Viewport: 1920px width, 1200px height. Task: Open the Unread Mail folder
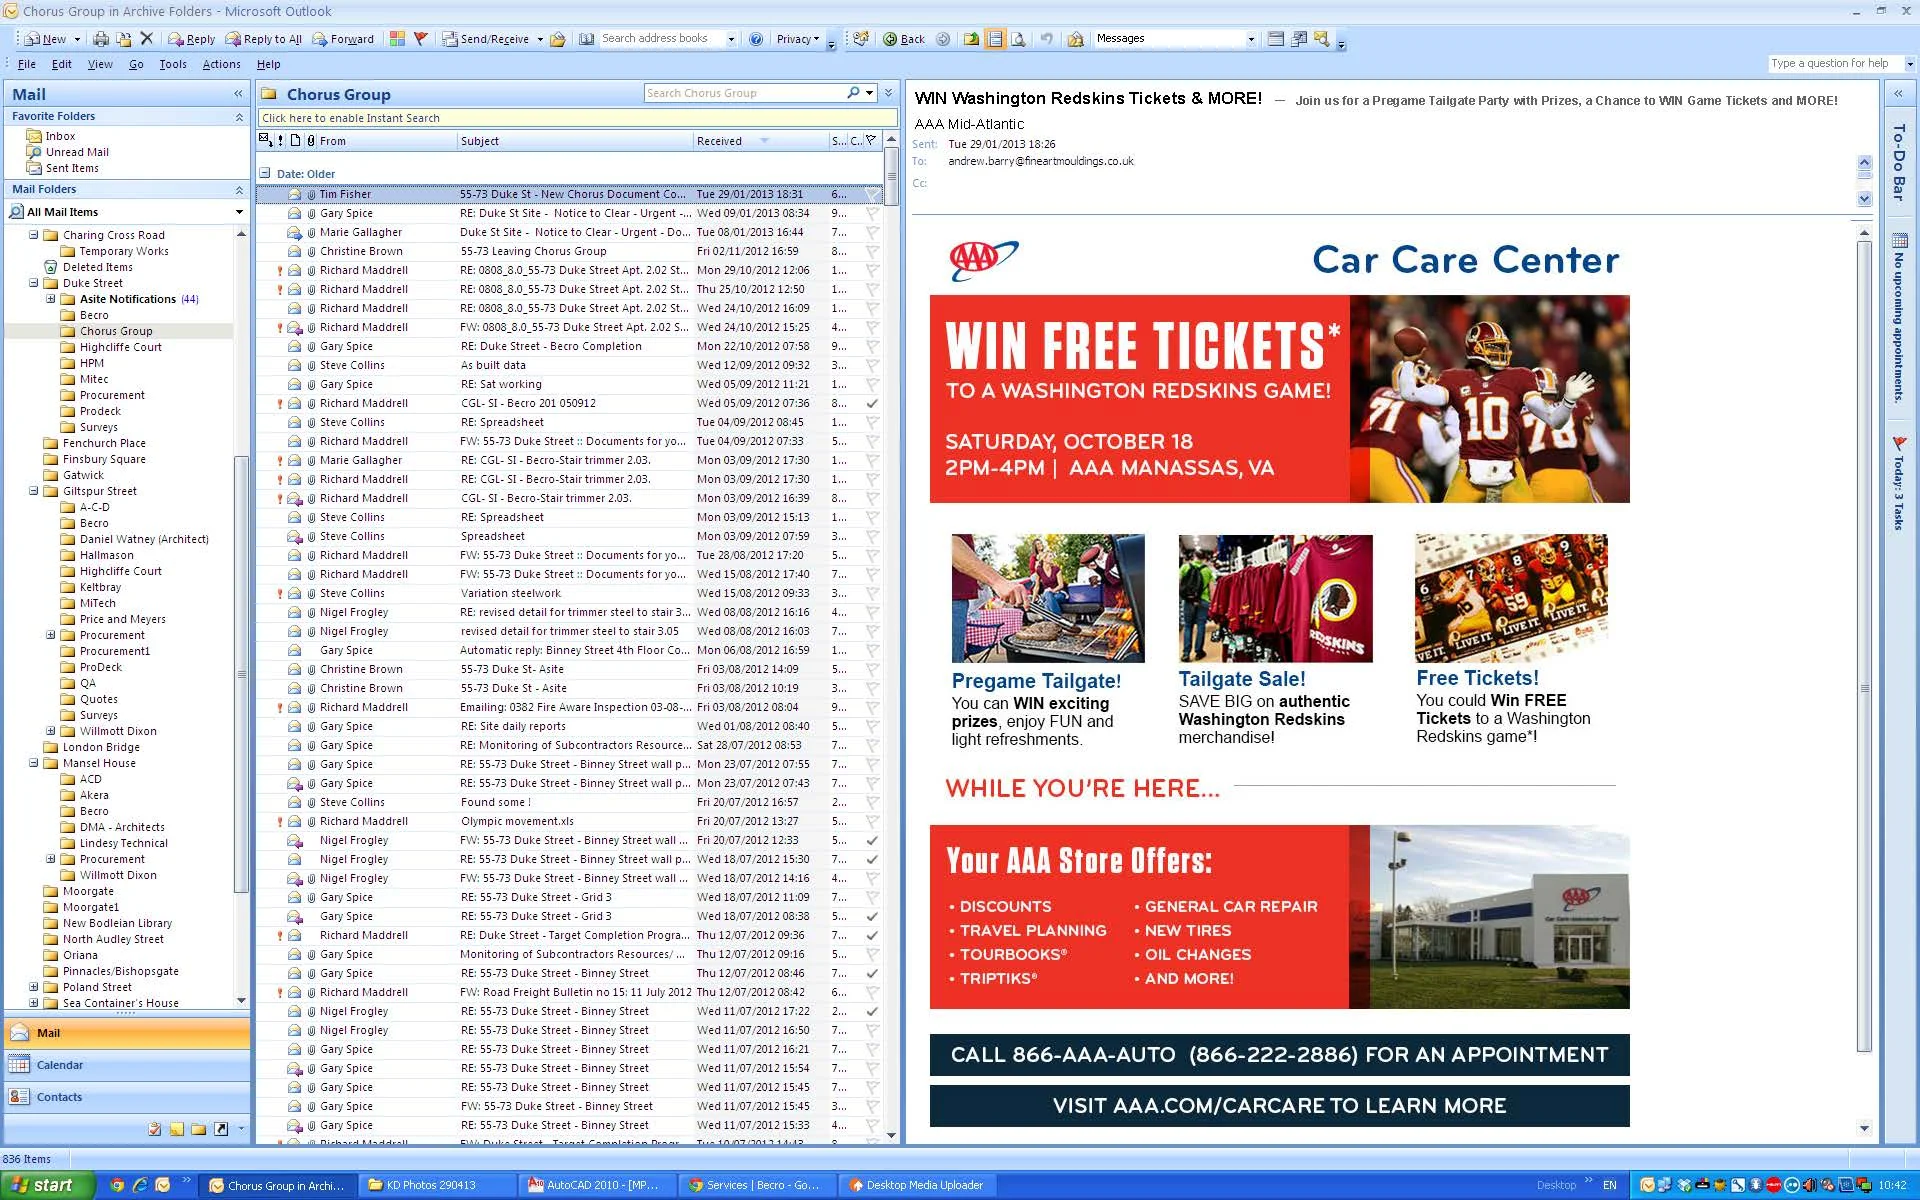click(77, 152)
